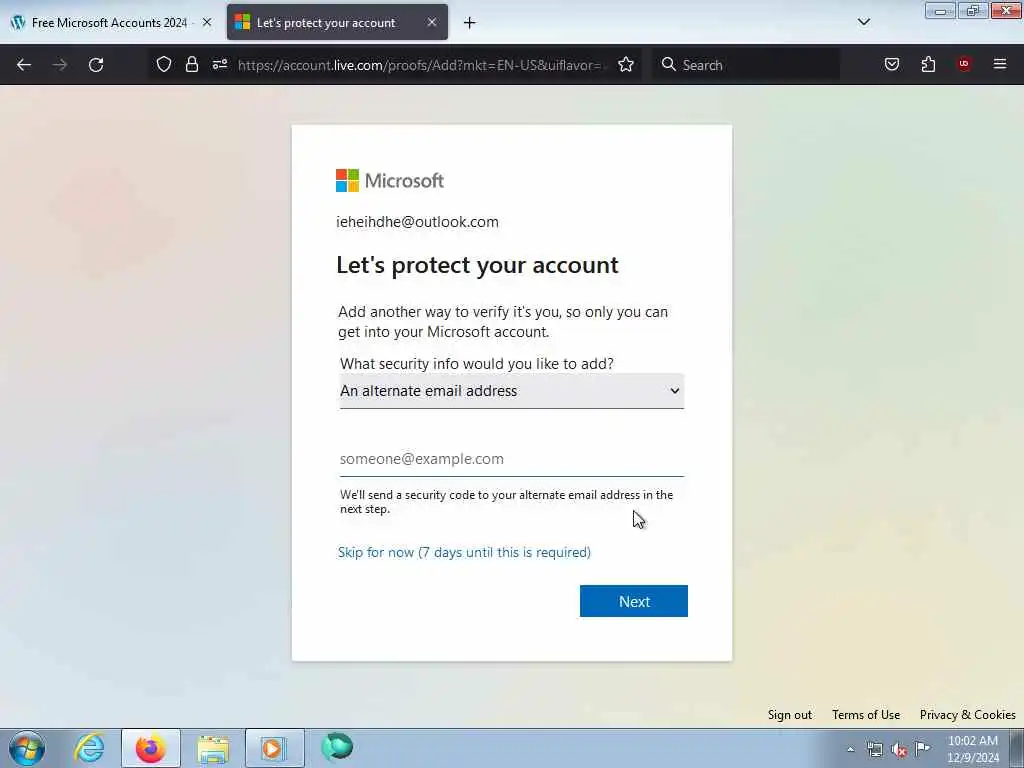Close the Let's protect your account tab
Screen dimensions: 1024x768
432,22
